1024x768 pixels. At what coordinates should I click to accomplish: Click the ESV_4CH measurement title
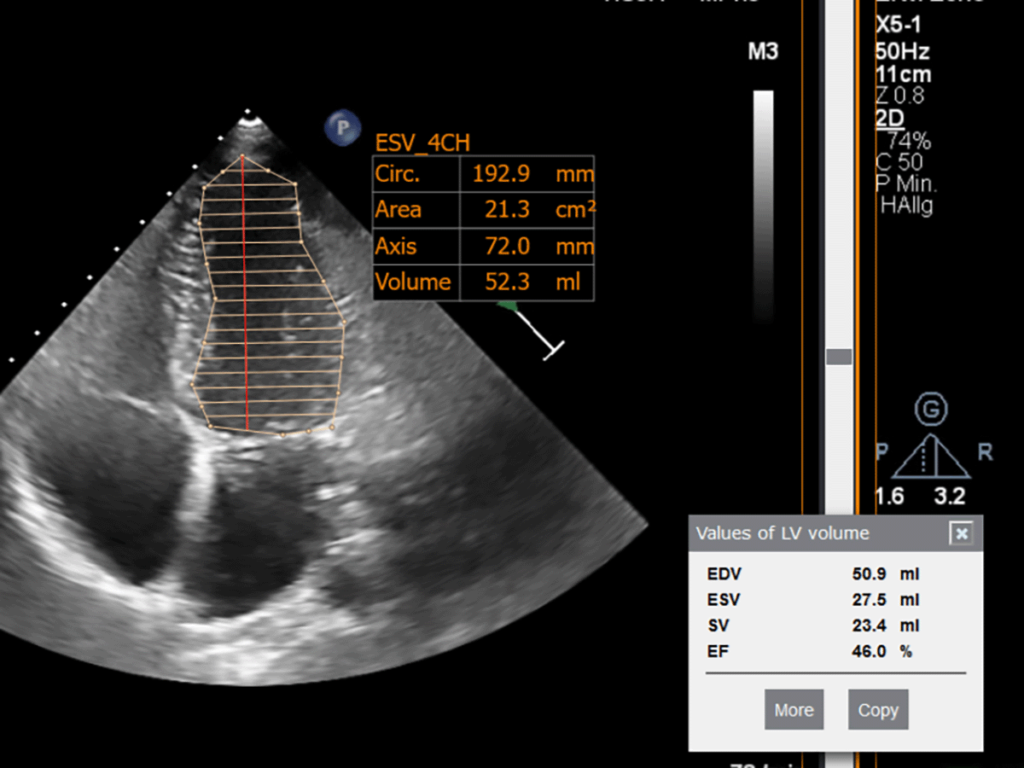click(423, 143)
